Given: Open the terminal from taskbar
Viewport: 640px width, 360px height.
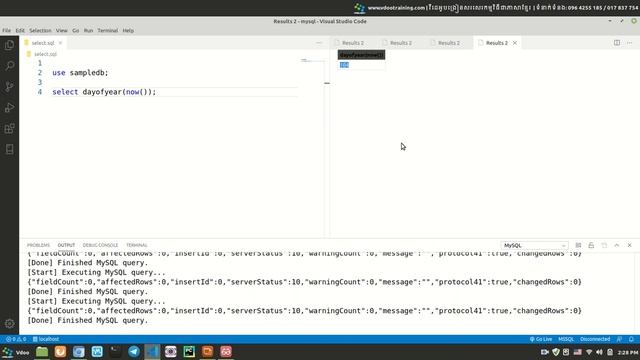Looking at the screenshot, I should pos(116,352).
